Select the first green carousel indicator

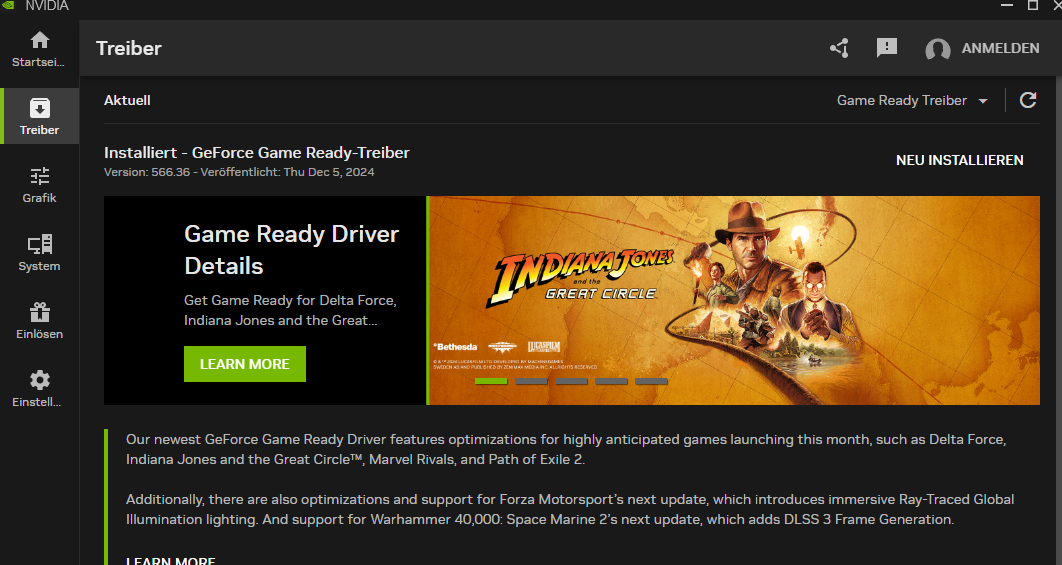[491, 381]
